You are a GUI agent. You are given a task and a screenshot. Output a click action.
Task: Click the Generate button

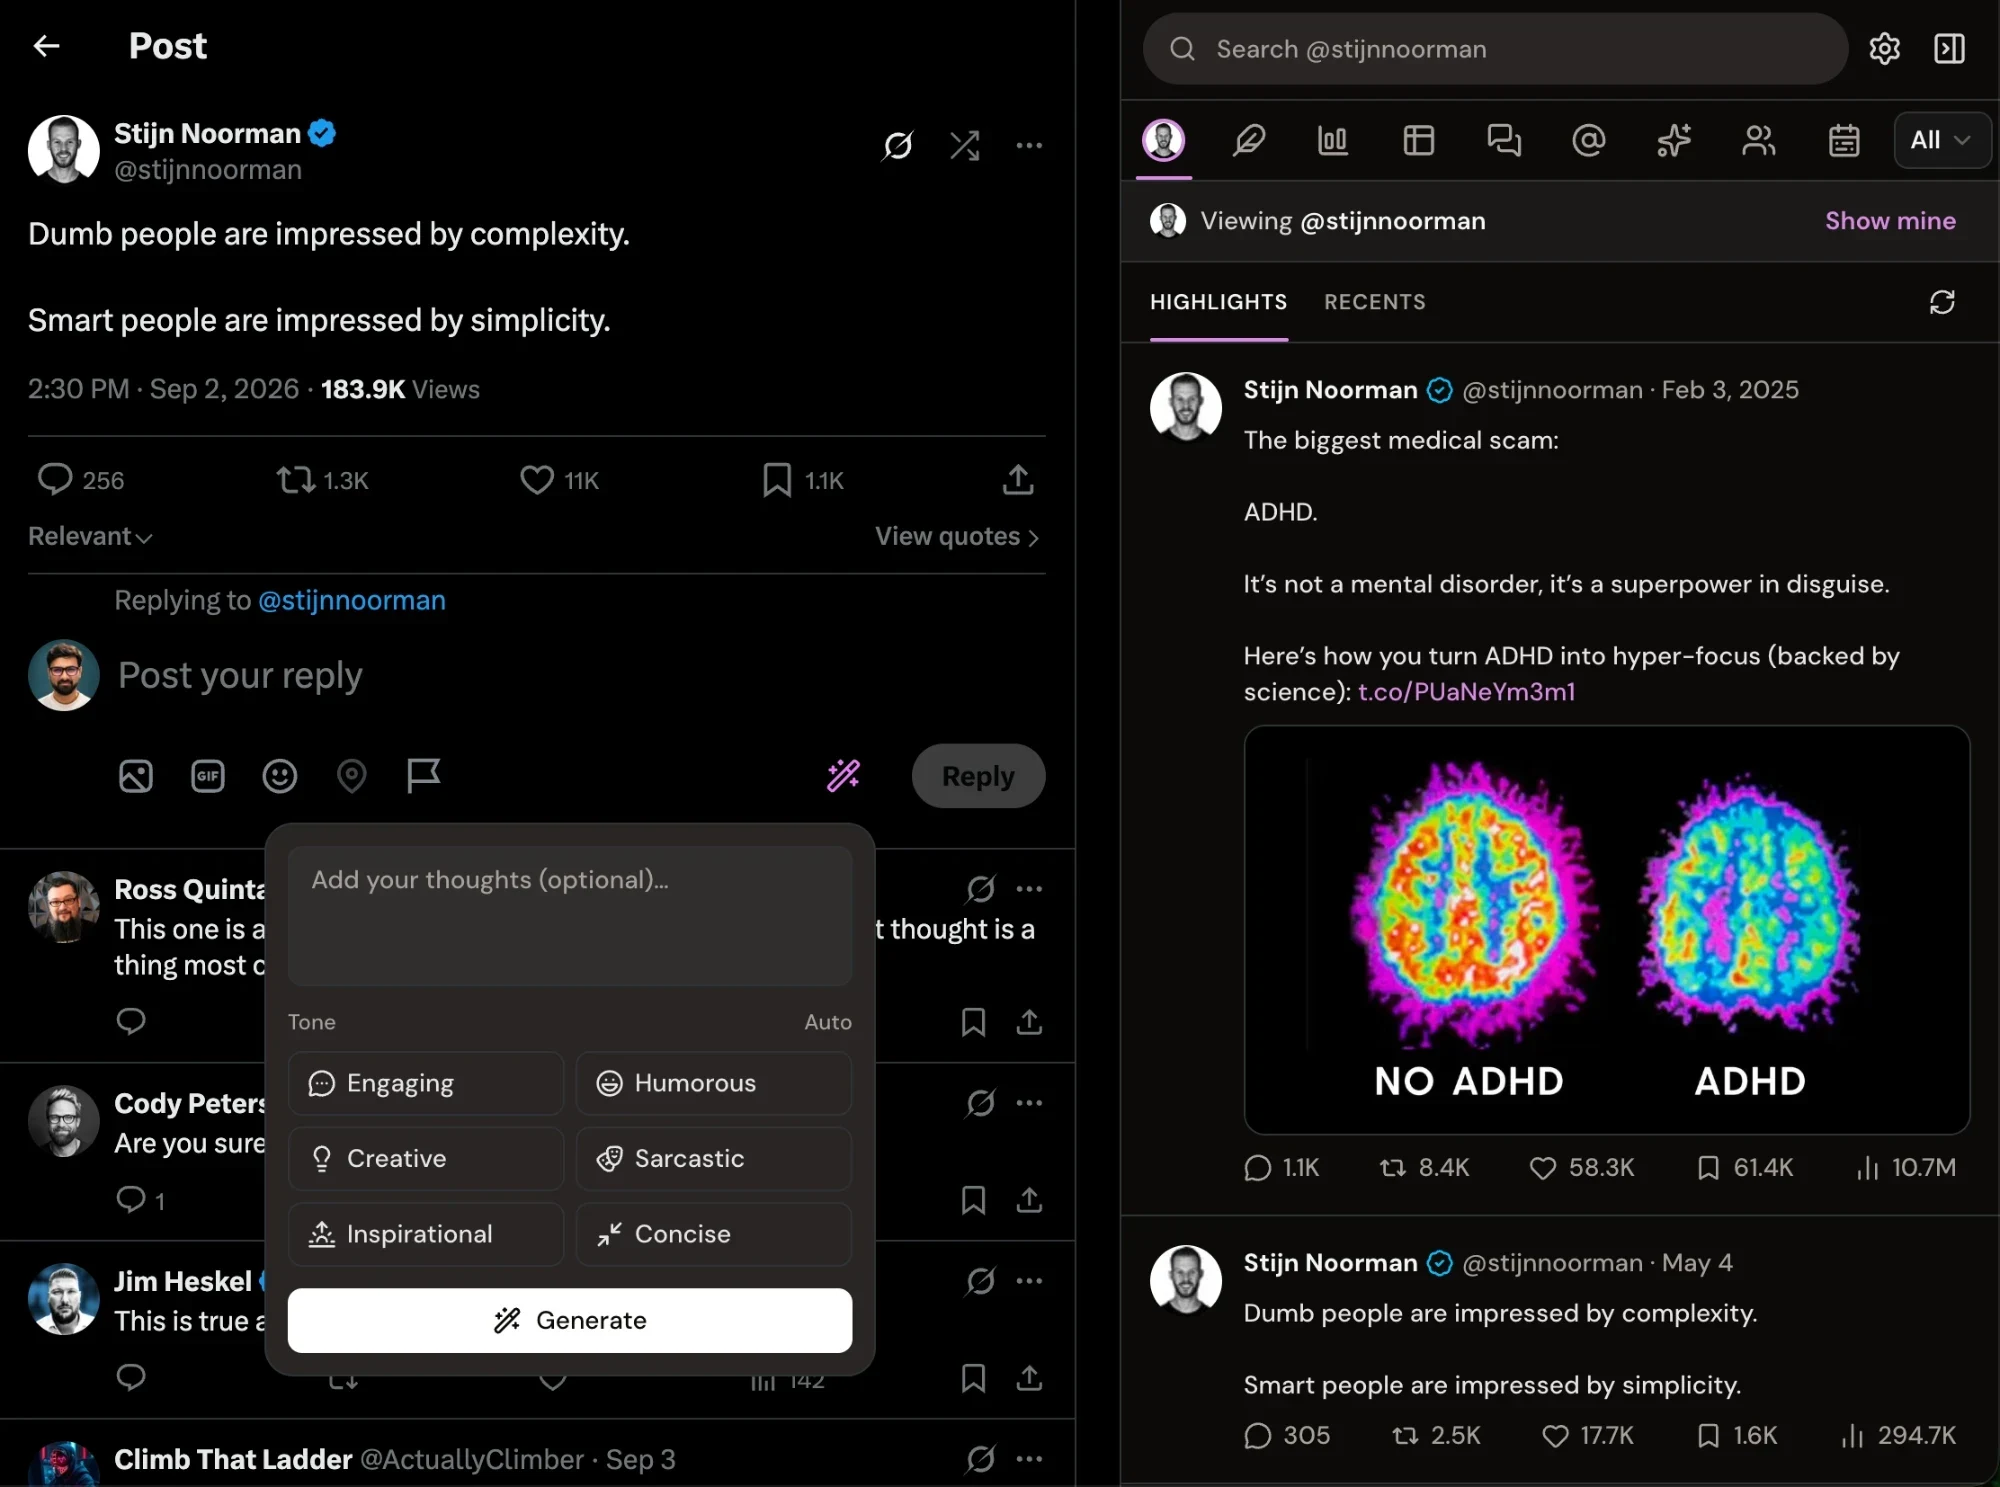(570, 1320)
